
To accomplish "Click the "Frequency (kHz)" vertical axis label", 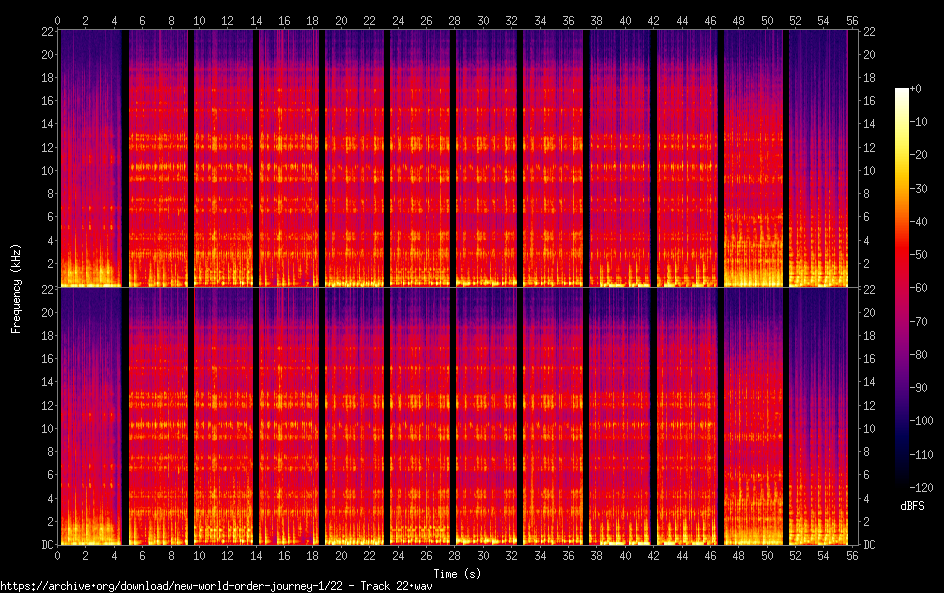I will (x=16, y=288).
